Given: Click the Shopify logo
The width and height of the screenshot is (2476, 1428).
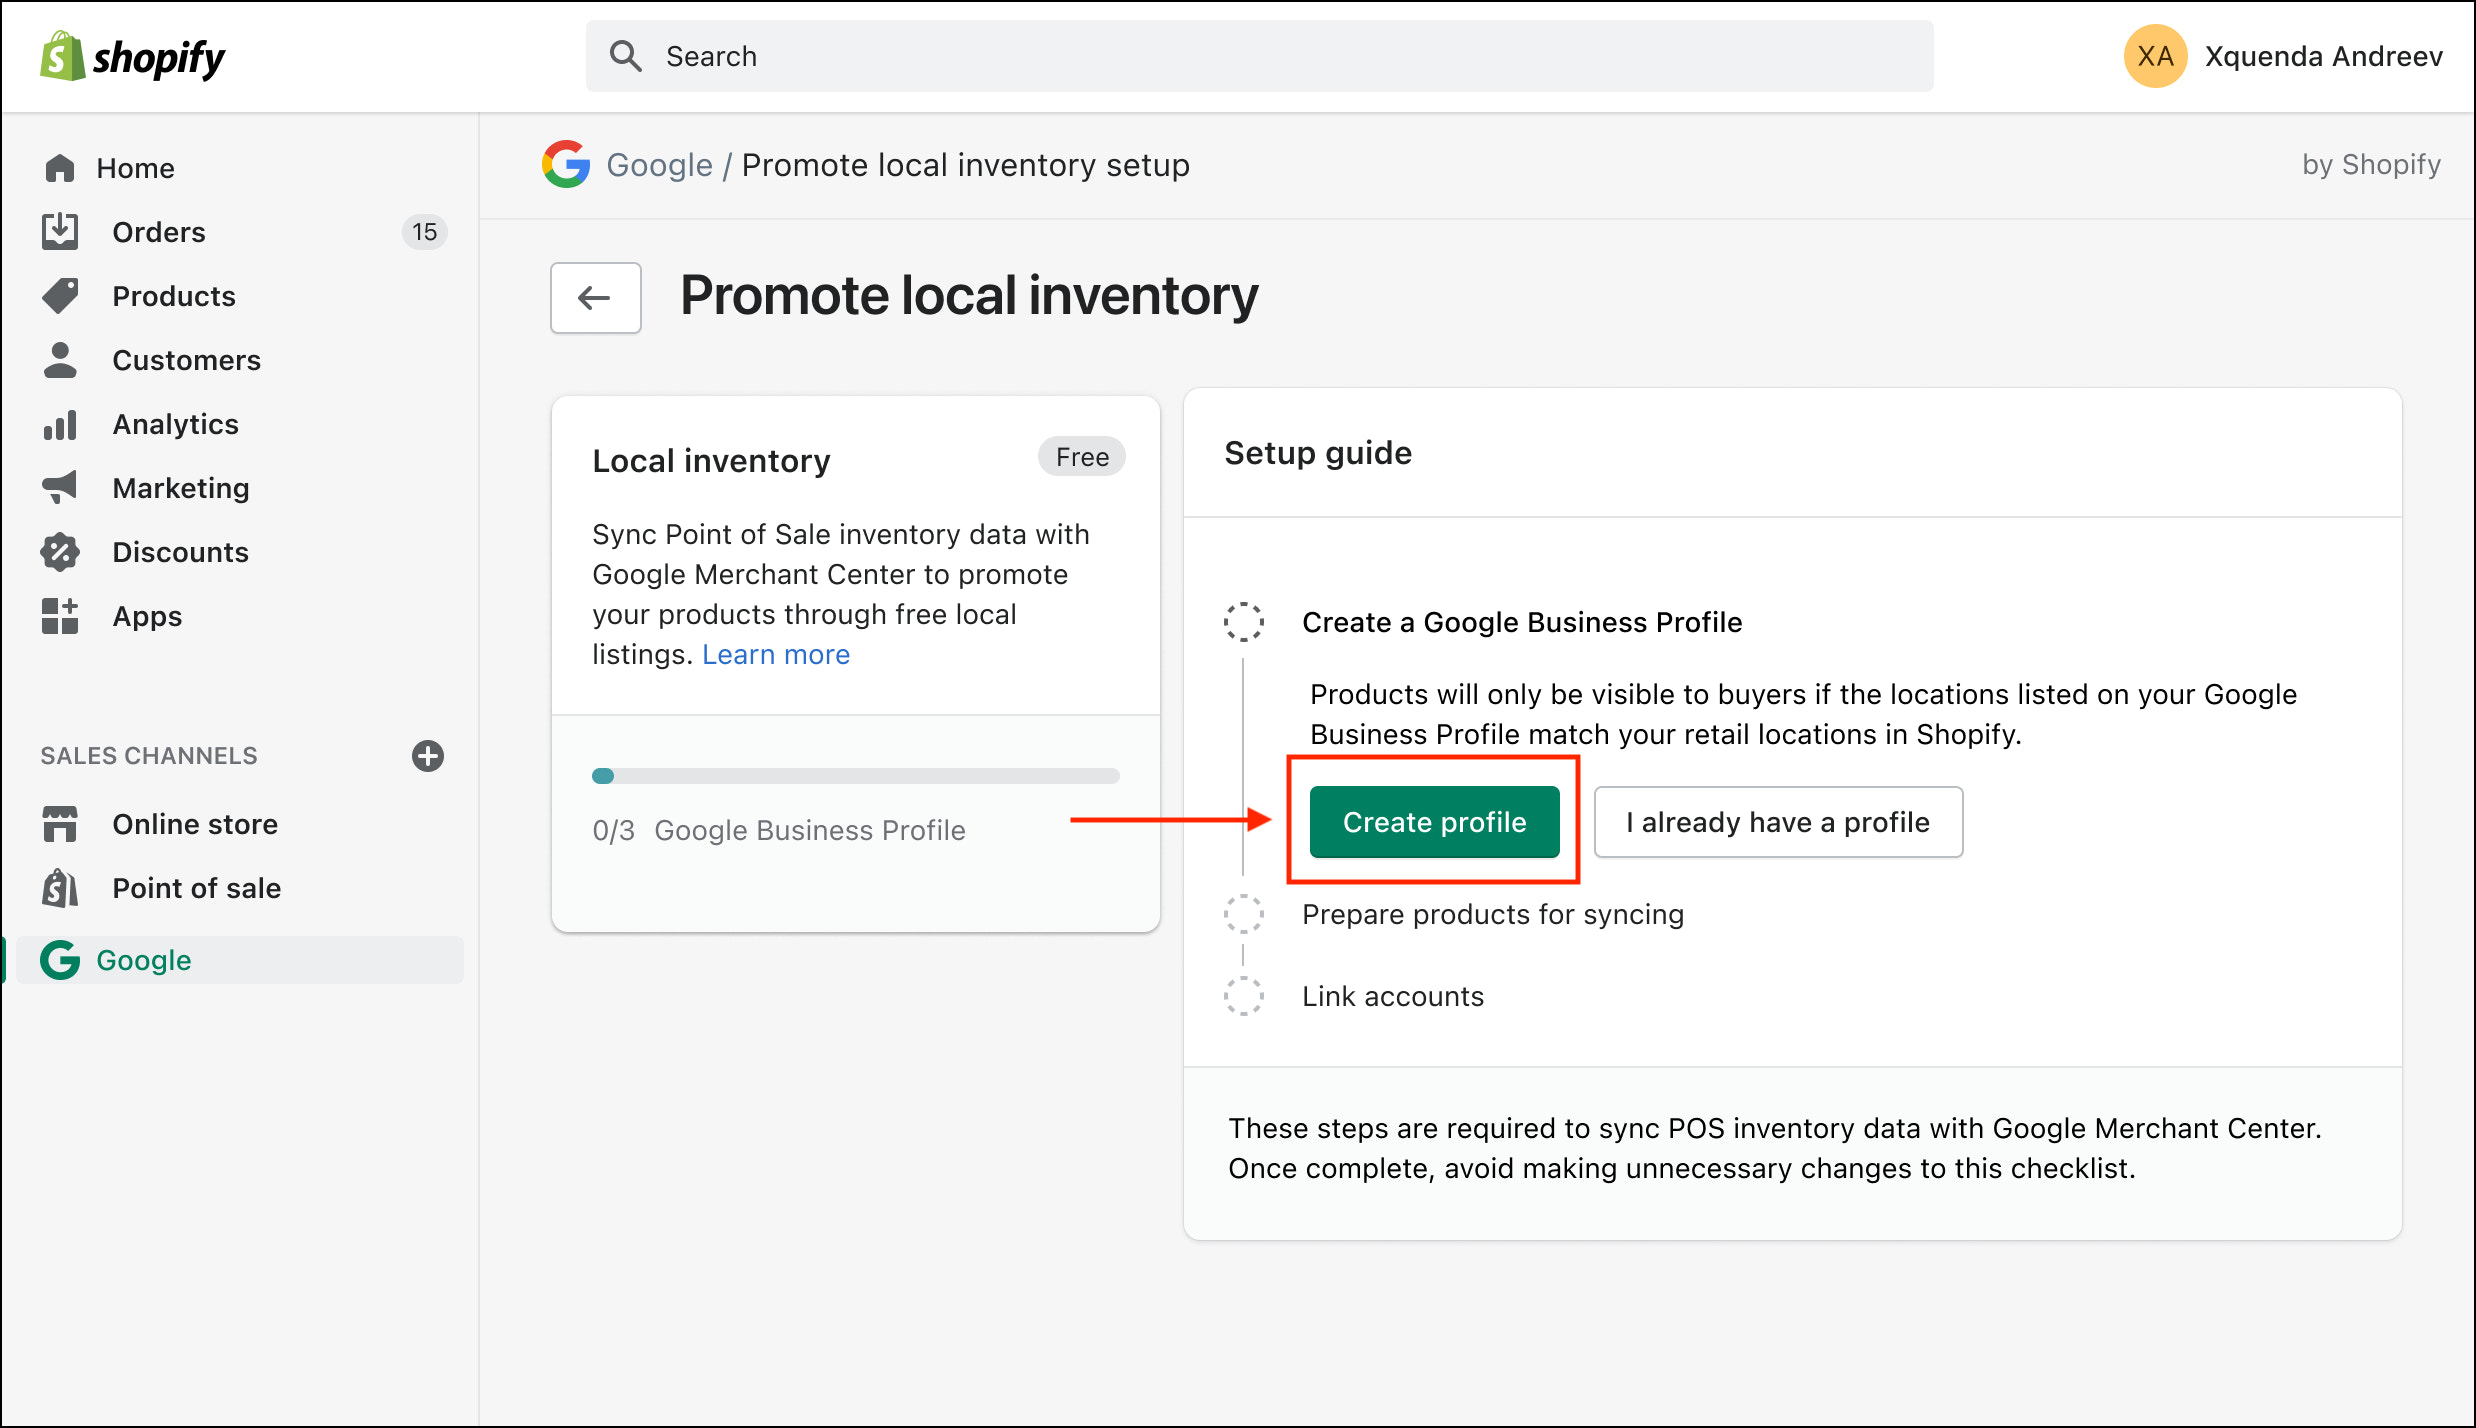Looking at the screenshot, I should coord(132,56).
